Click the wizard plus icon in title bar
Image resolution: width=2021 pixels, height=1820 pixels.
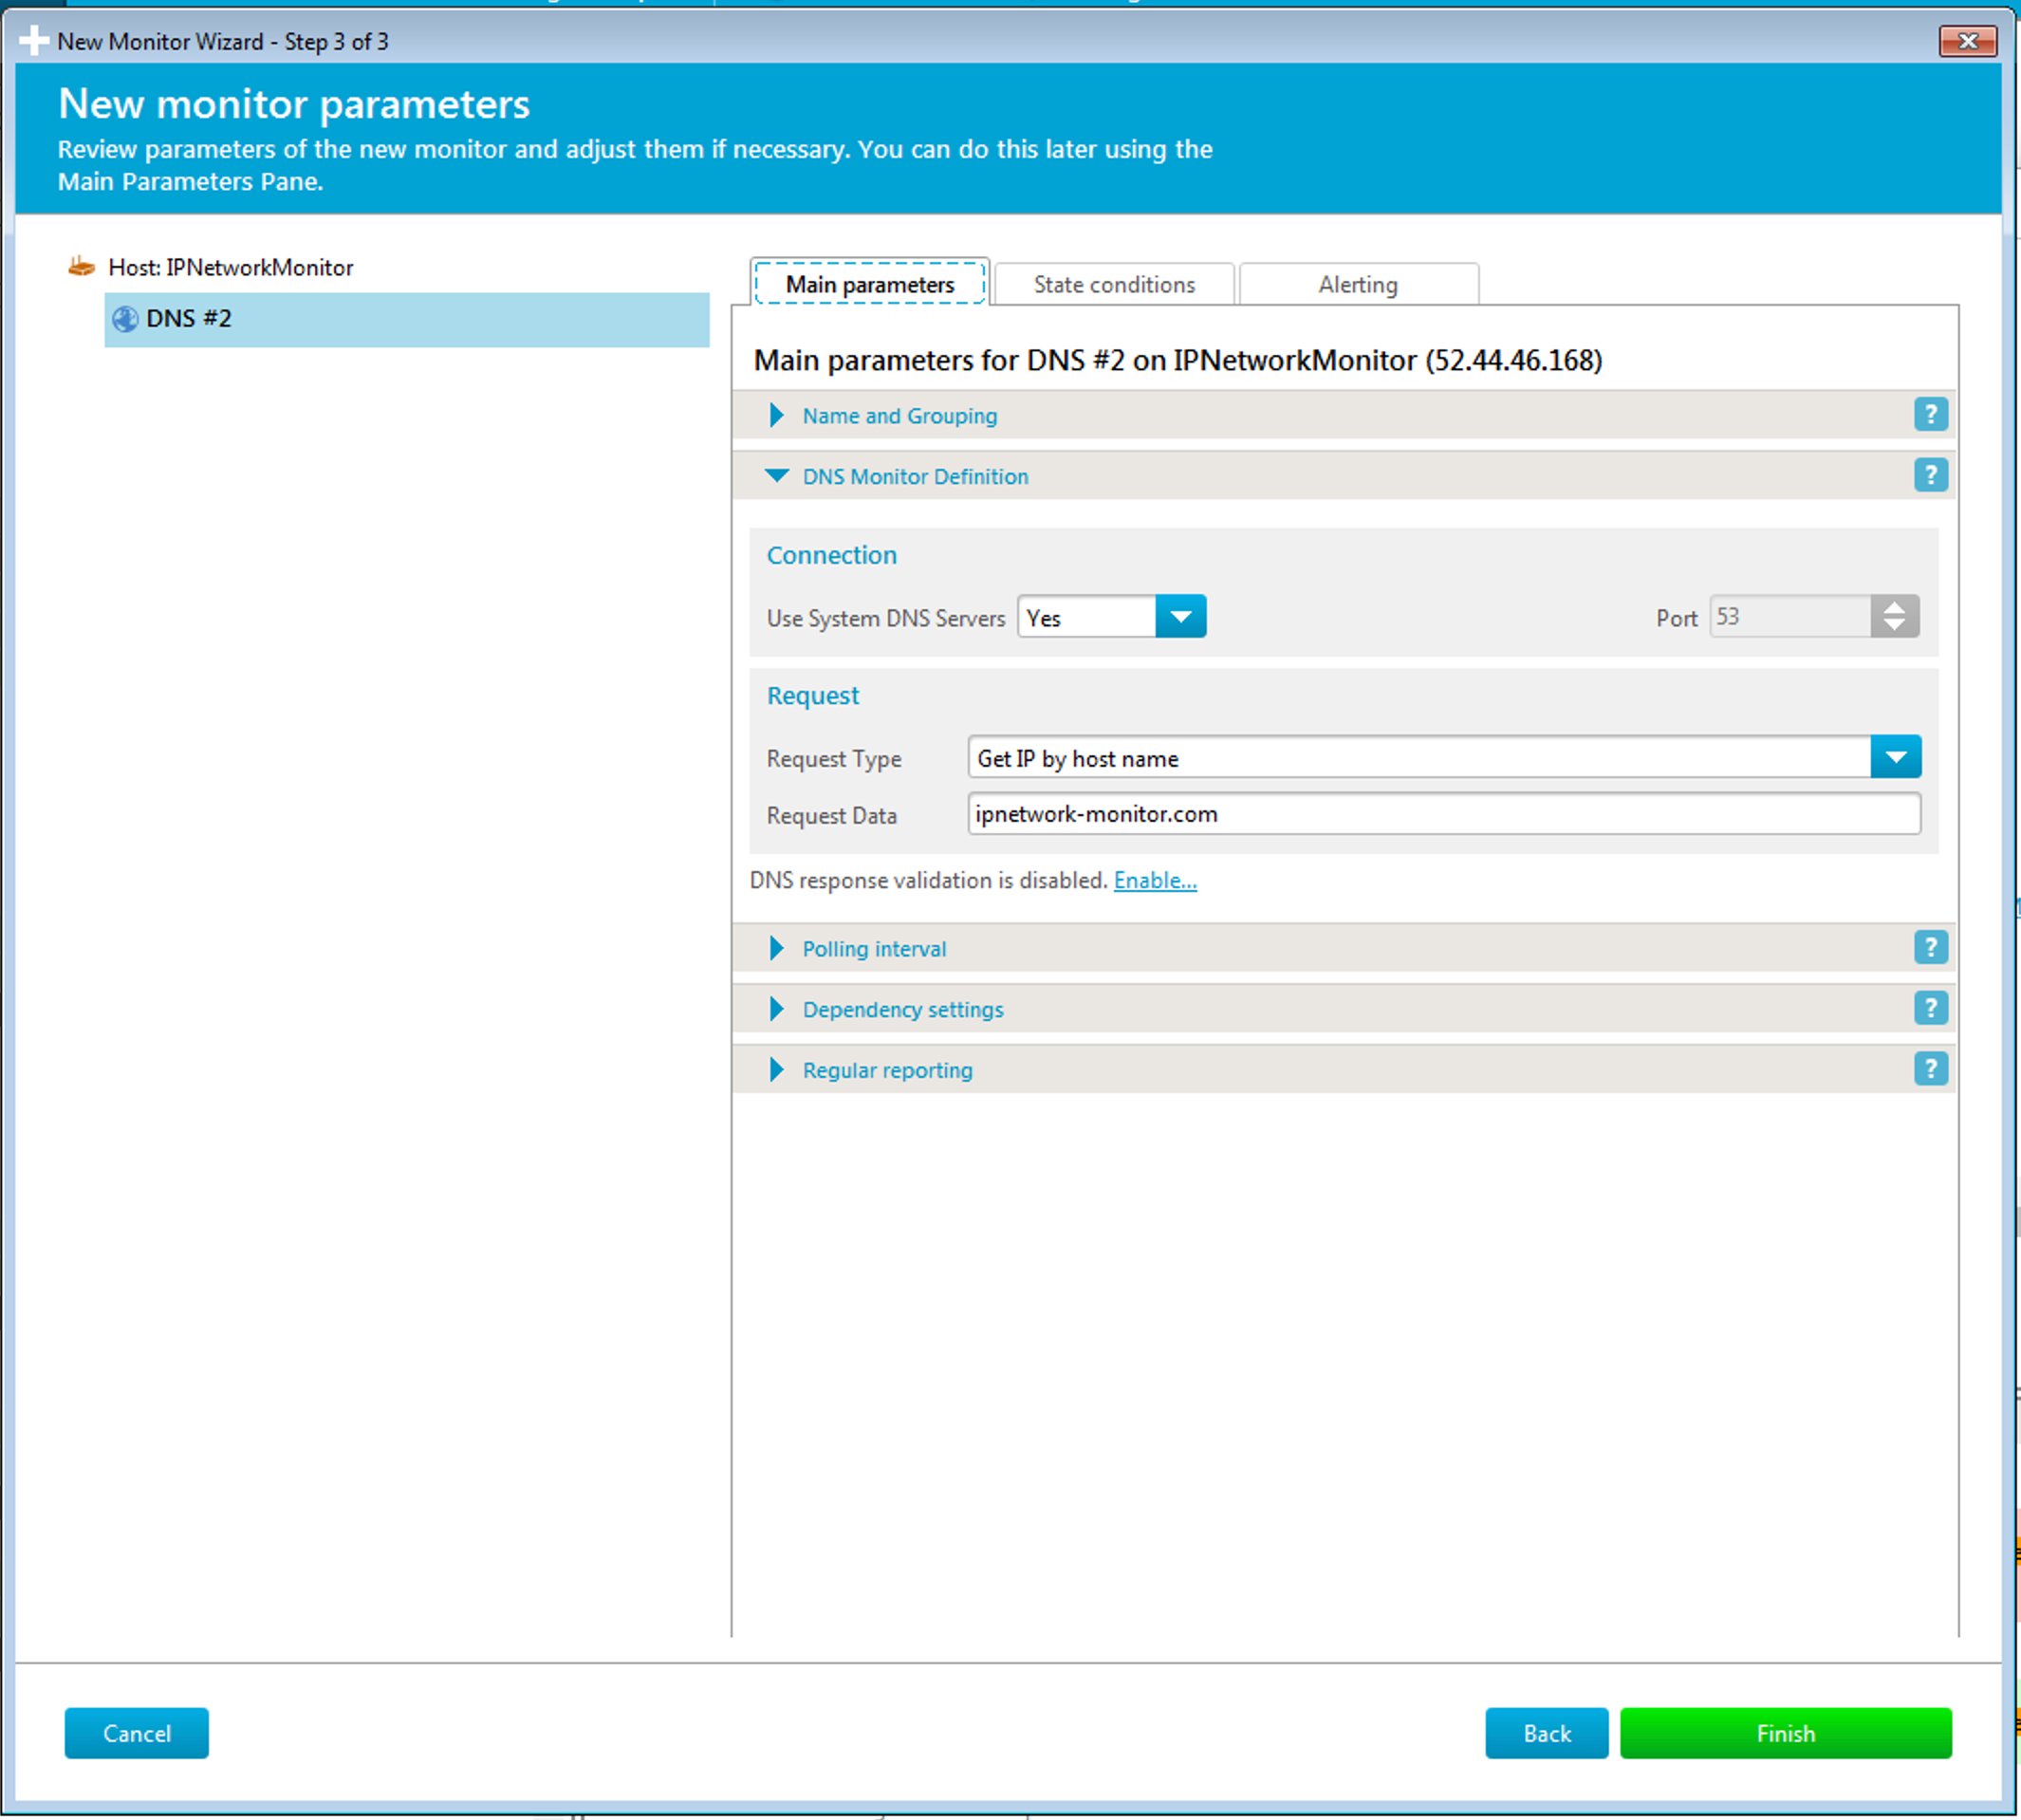(34, 41)
